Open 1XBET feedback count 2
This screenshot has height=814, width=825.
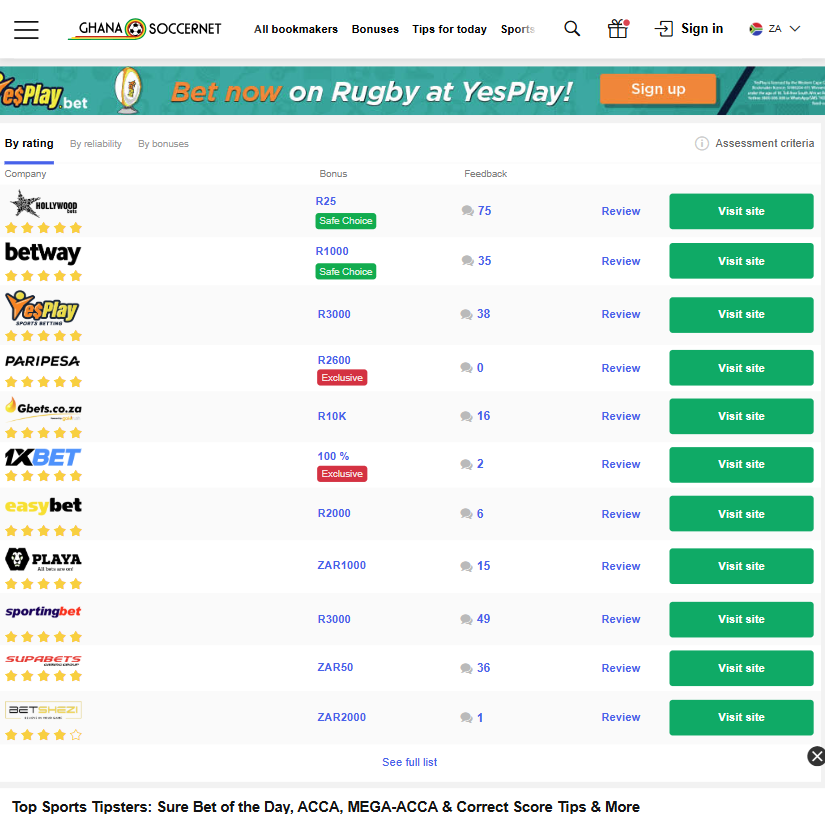tap(472, 464)
